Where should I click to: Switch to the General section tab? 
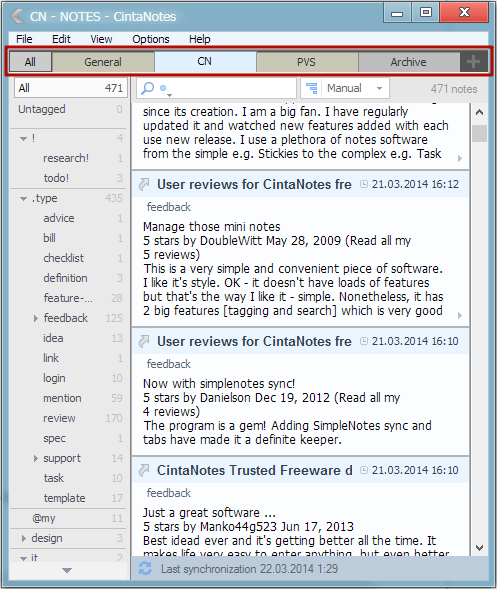click(103, 62)
